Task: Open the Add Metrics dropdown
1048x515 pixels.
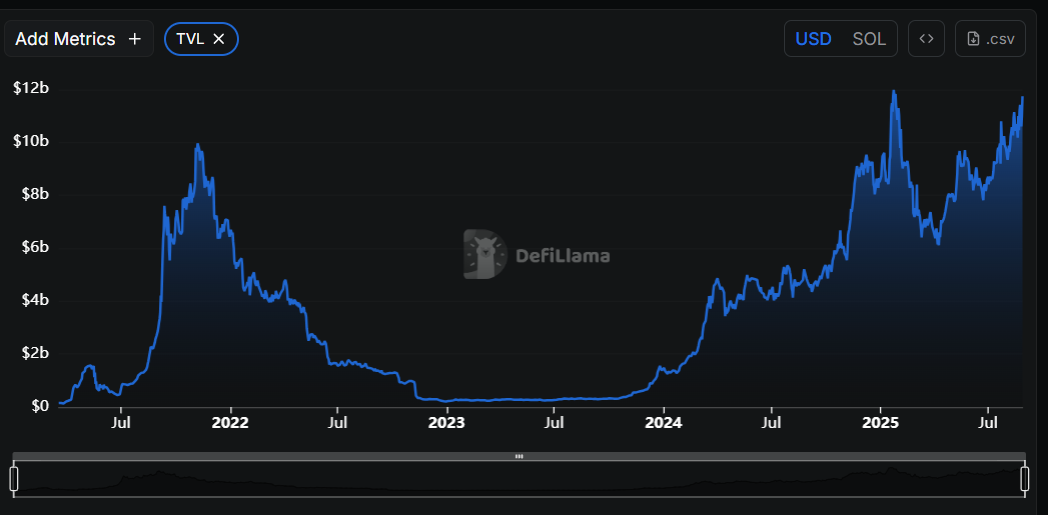Action: coord(66,39)
